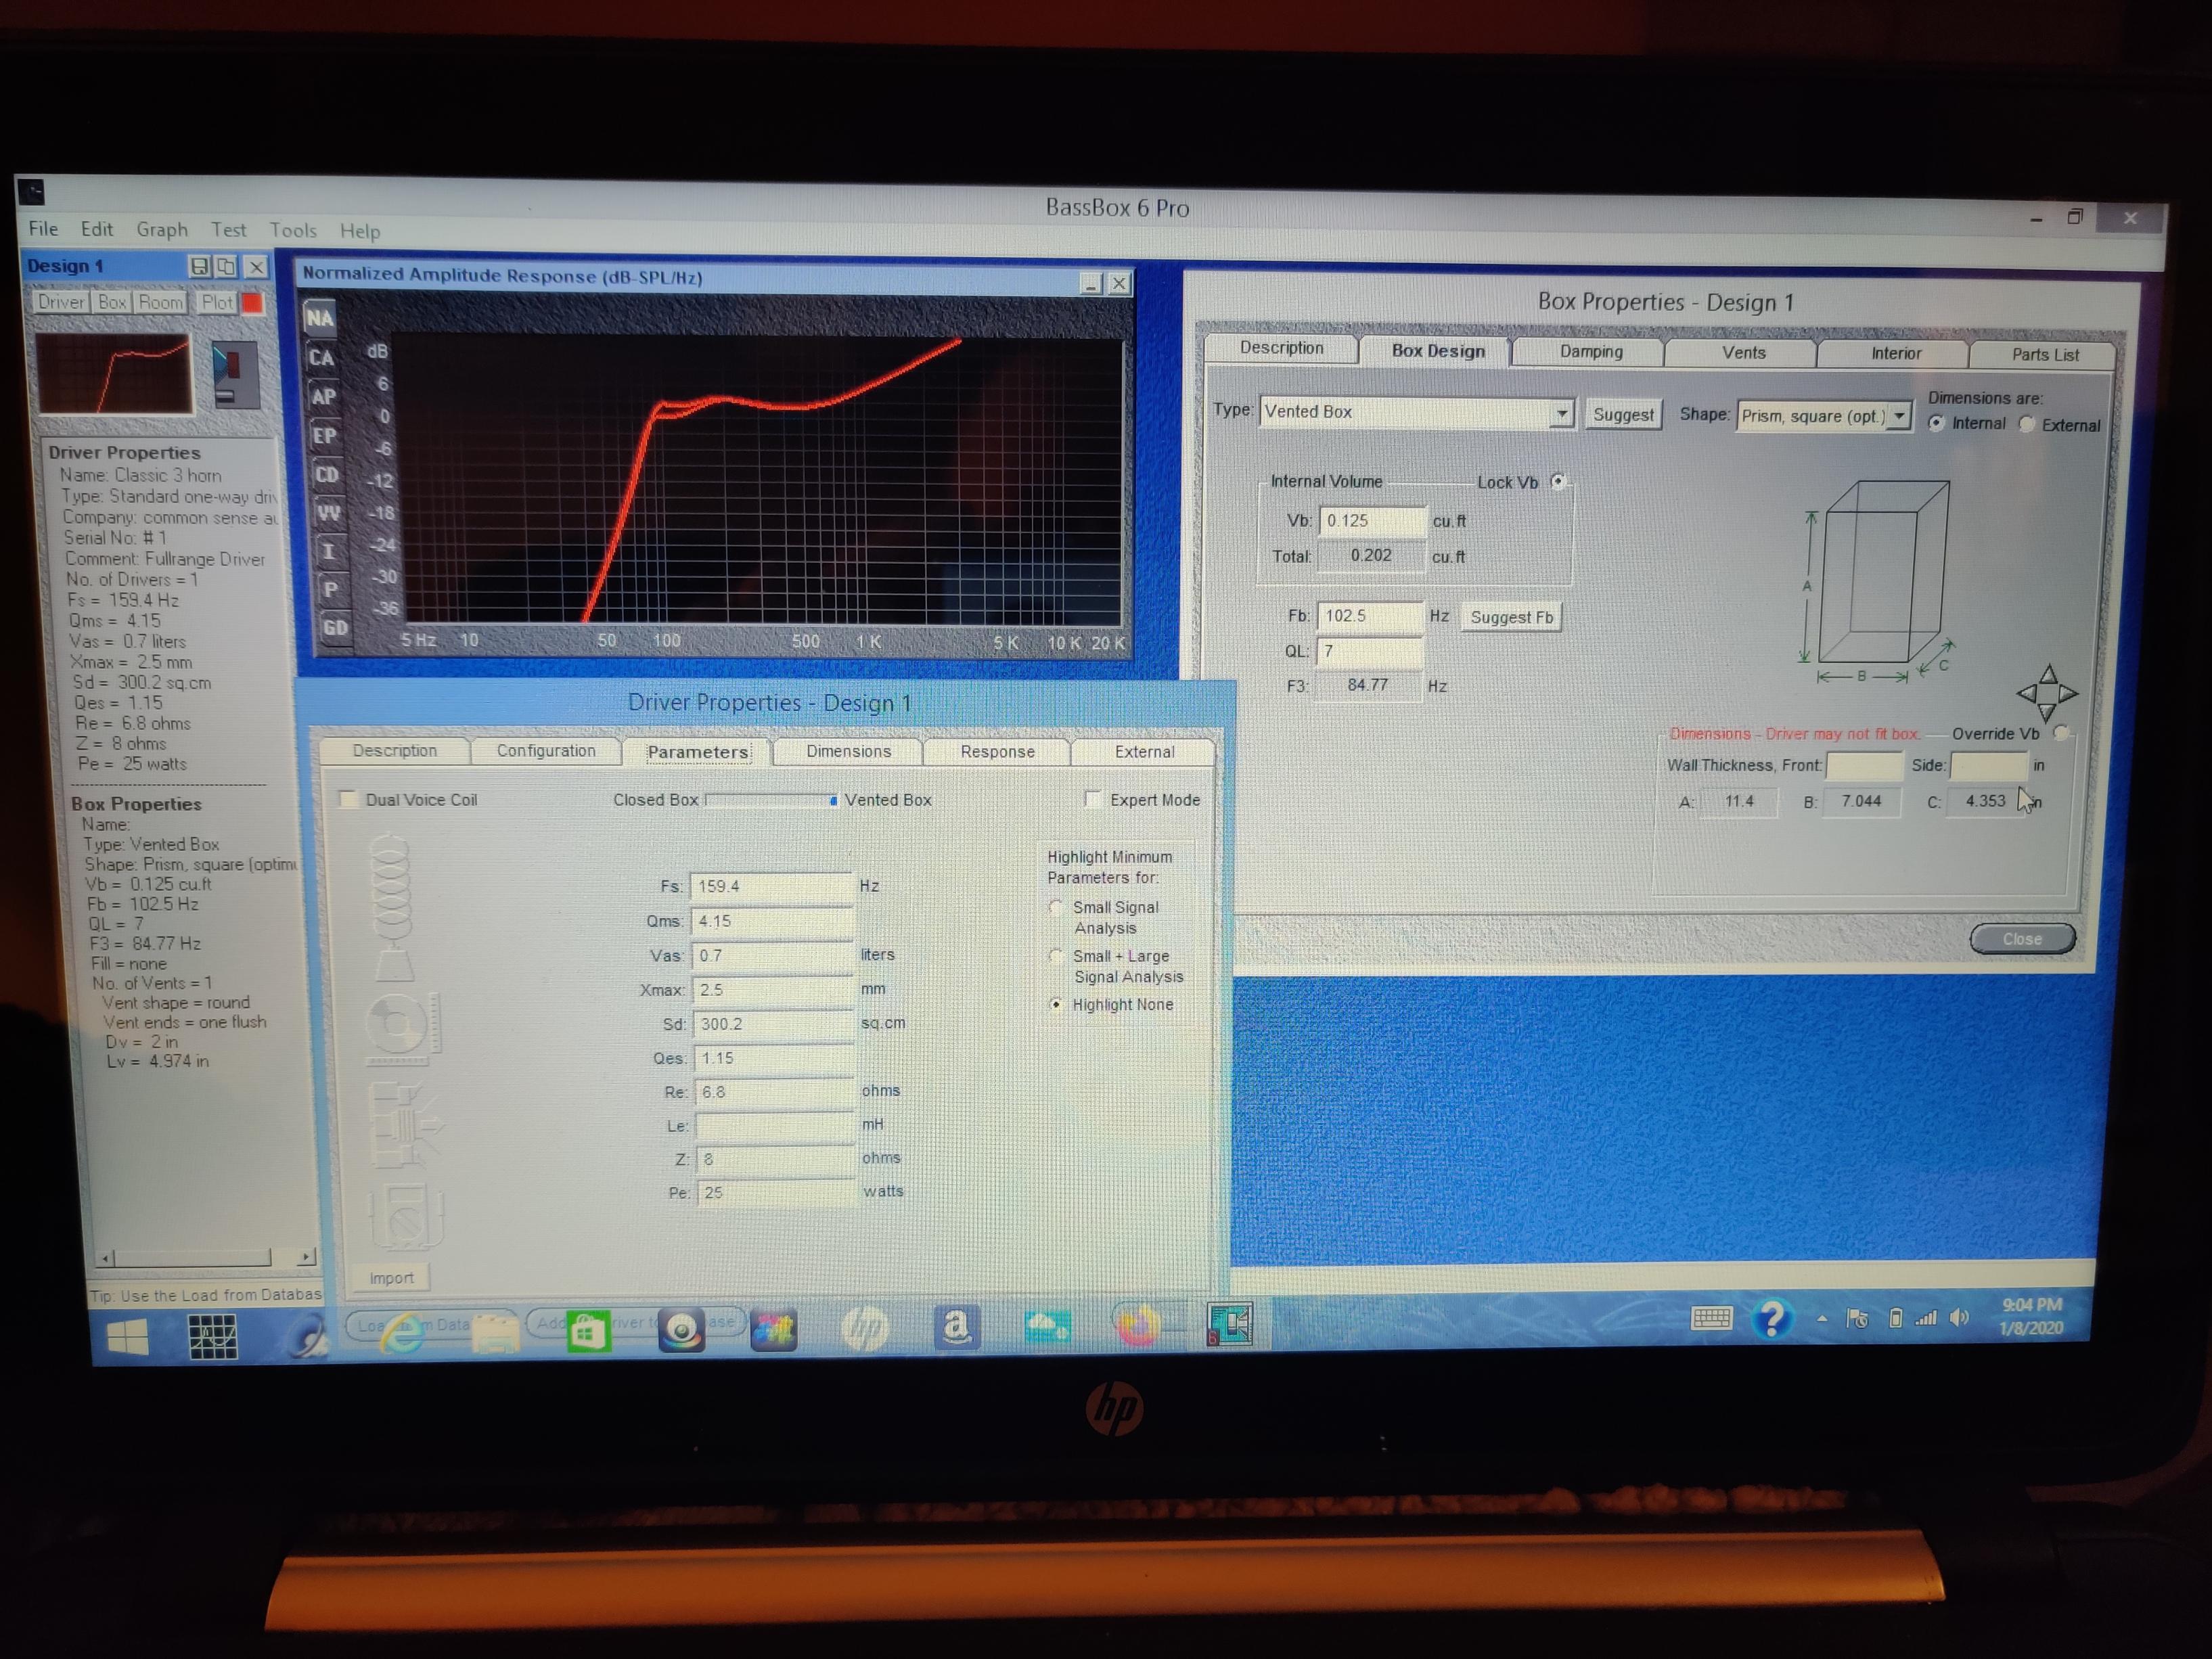Click Close in Box Properties
This screenshot has height=1659, width=2212.
coord(2022,939)
